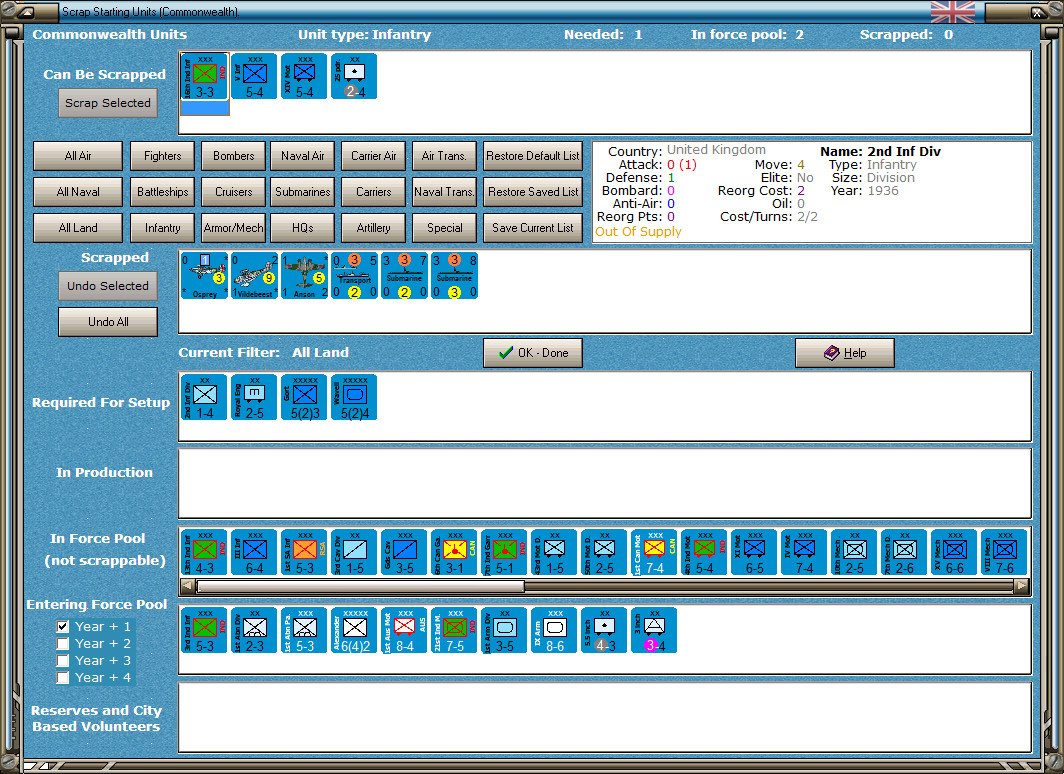Enable the Year + 3 checkbox

63,661
